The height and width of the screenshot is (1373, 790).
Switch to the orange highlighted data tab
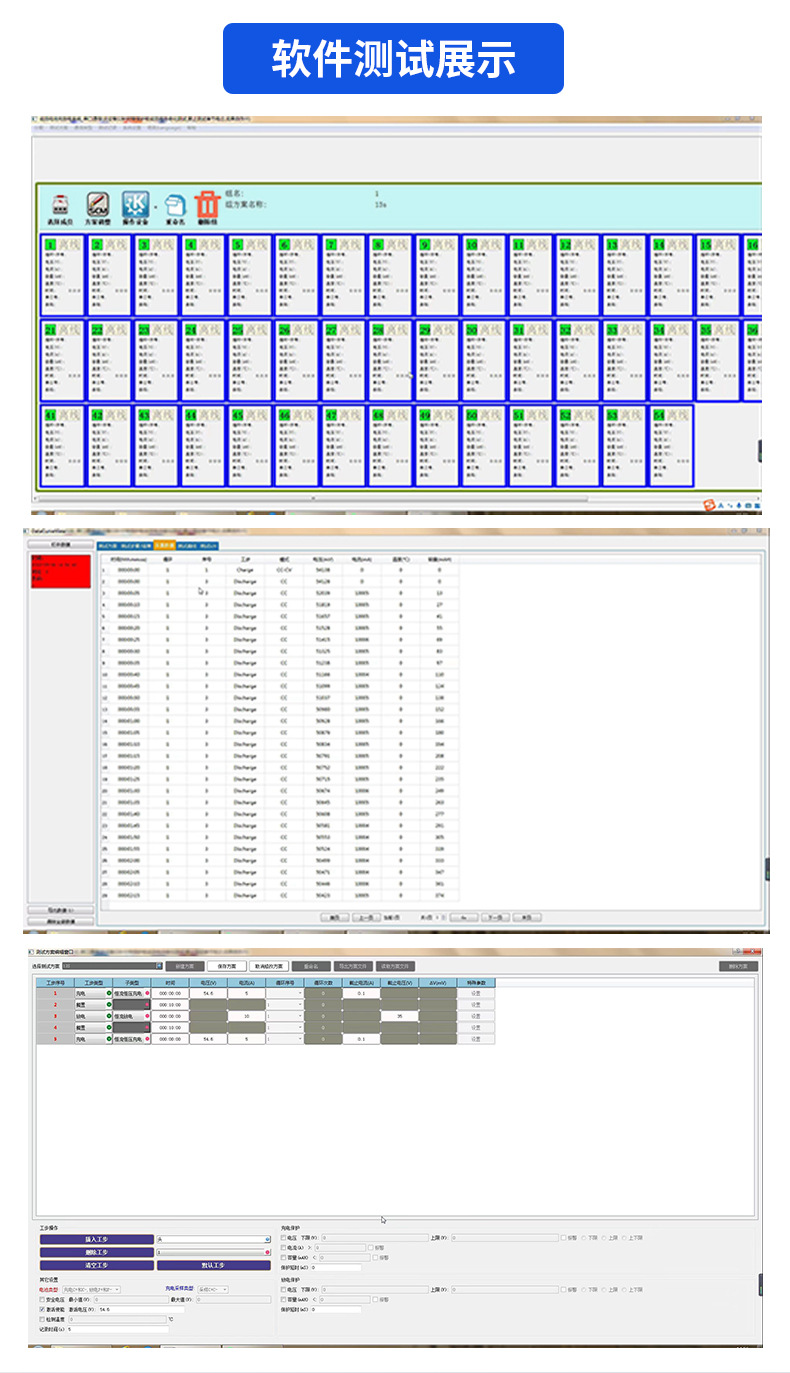tap(164, 545)
